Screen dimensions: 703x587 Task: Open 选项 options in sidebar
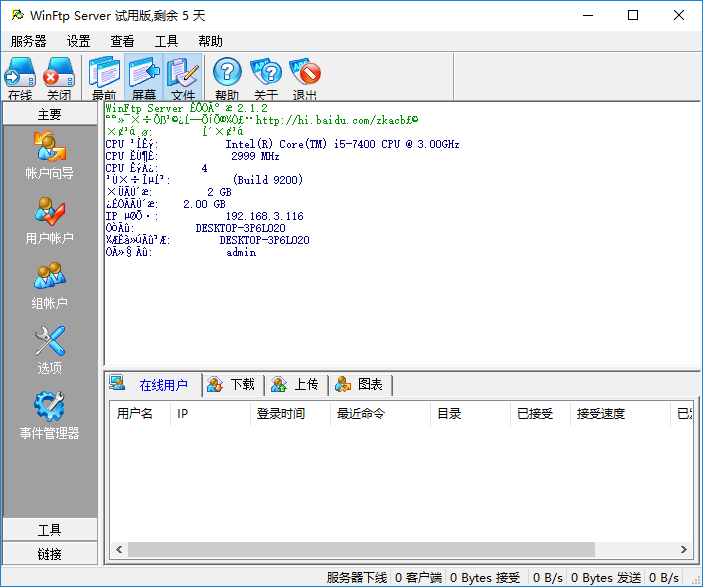click(49, 350)
